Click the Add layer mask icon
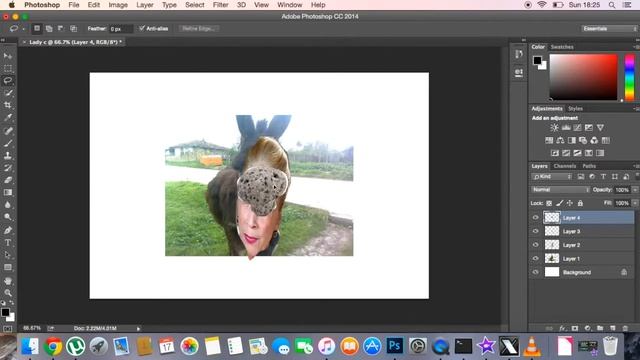Image resolution: width=640 pixels, height=360 pixels. tap(575, 328)
